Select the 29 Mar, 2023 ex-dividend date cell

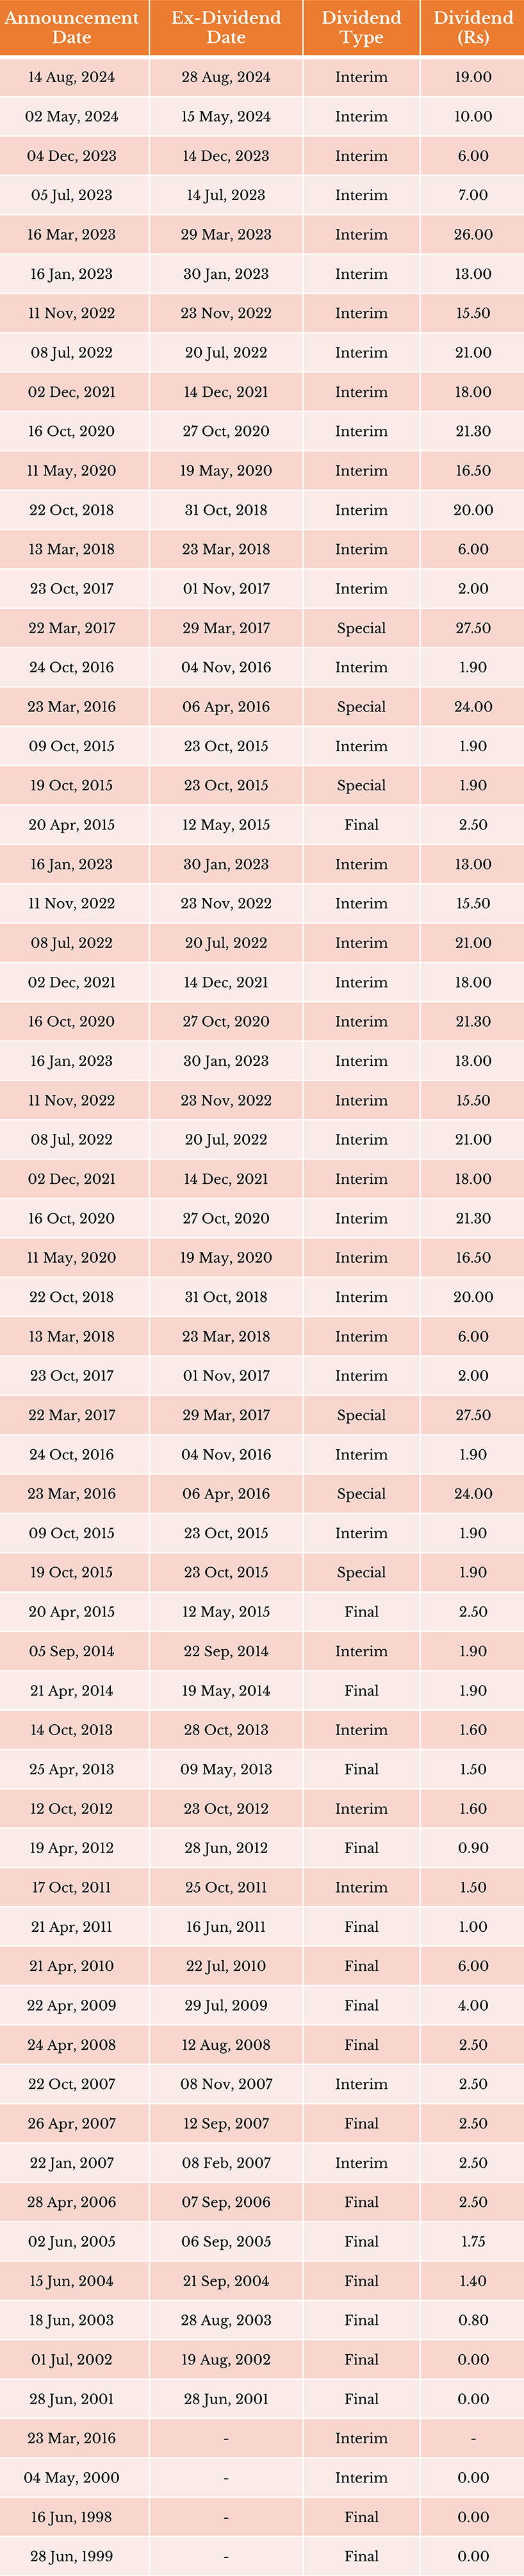pos(226,235)
